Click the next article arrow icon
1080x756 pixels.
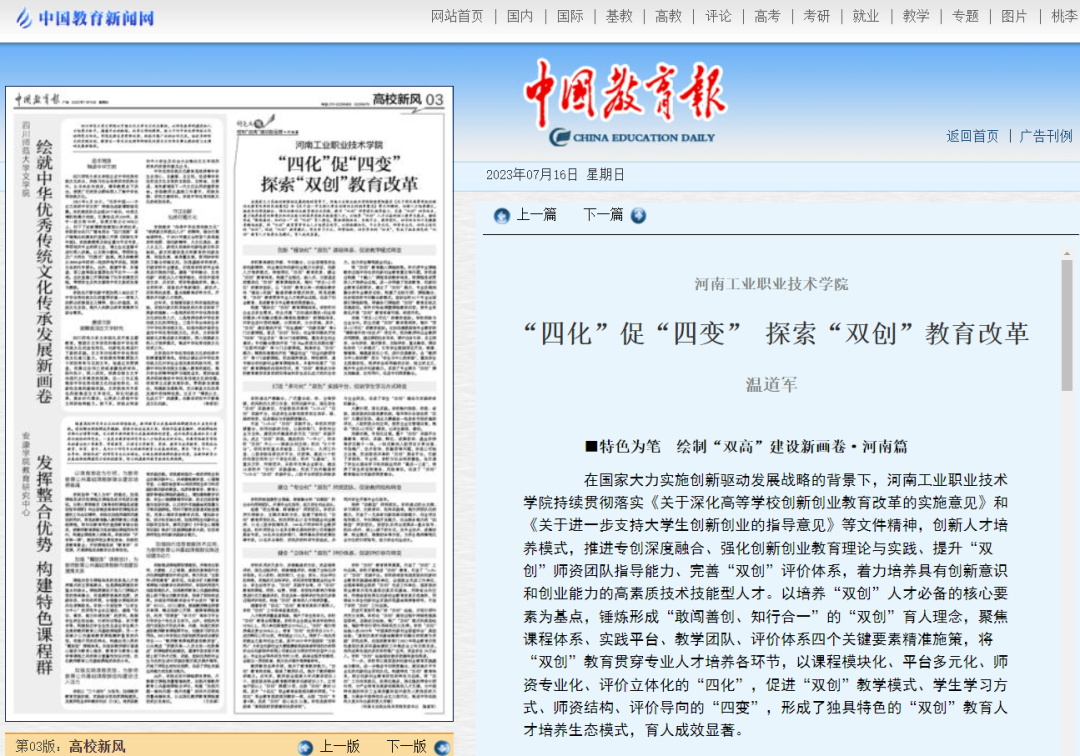pyautogui.click(x=638, y=216)
